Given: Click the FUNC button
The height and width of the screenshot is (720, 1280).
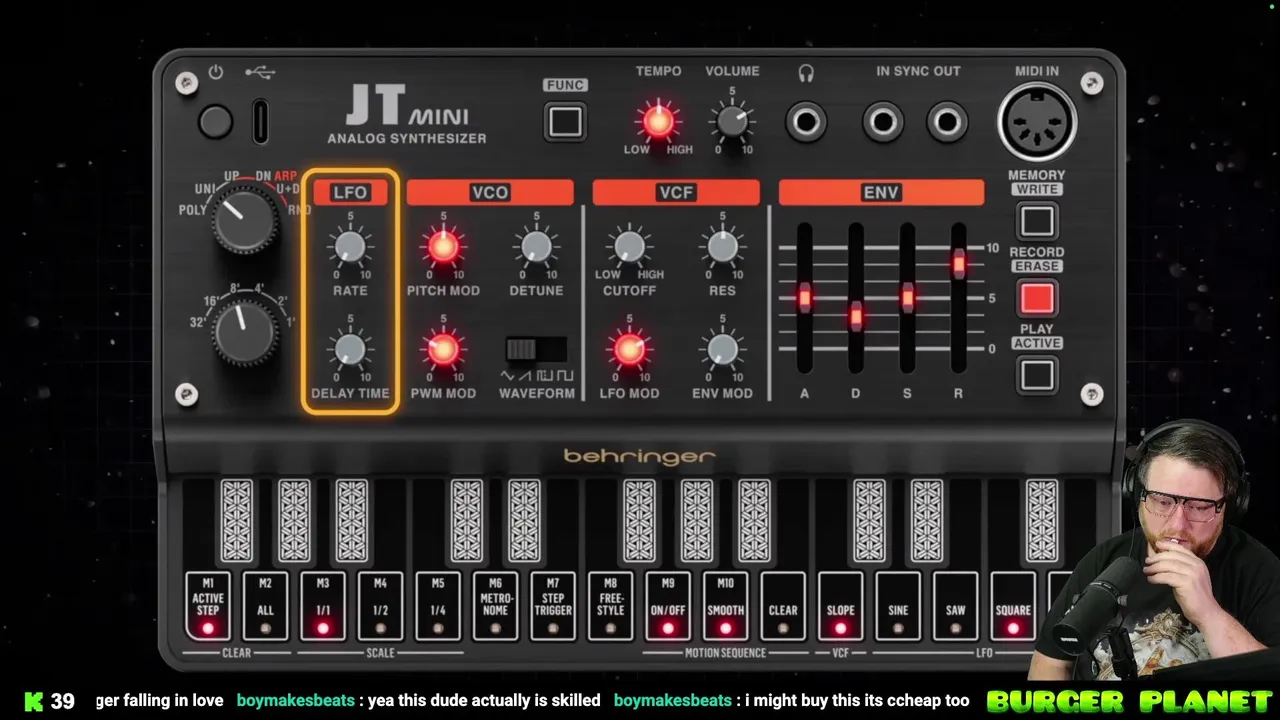Looking at the screenshot, I should [565, 122].
